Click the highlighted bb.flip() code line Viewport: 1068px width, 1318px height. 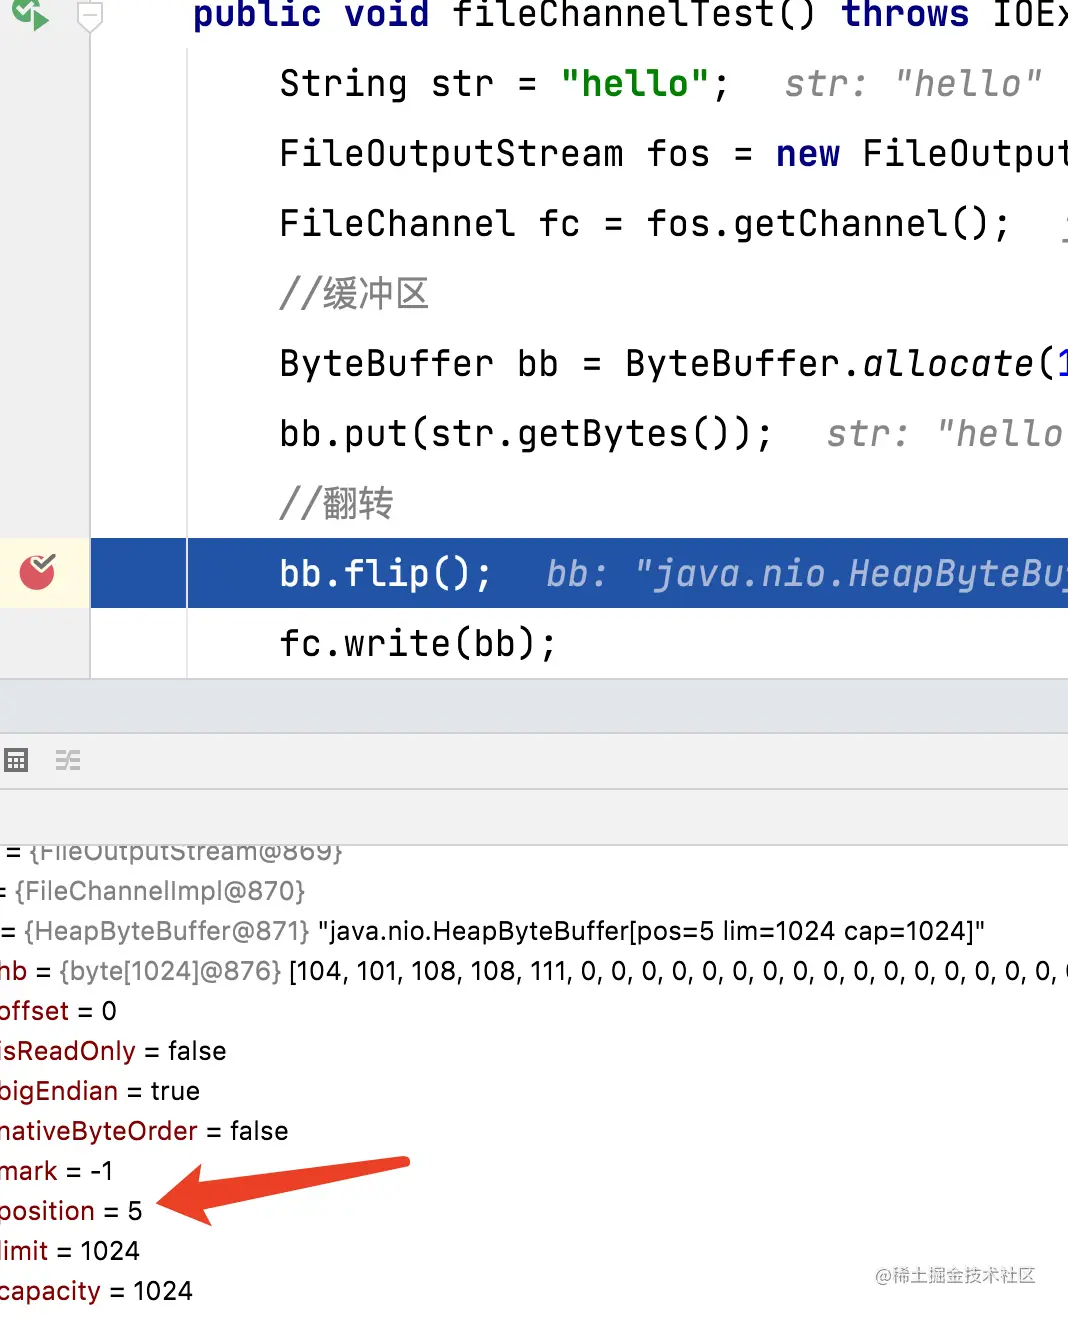[579, 573]
